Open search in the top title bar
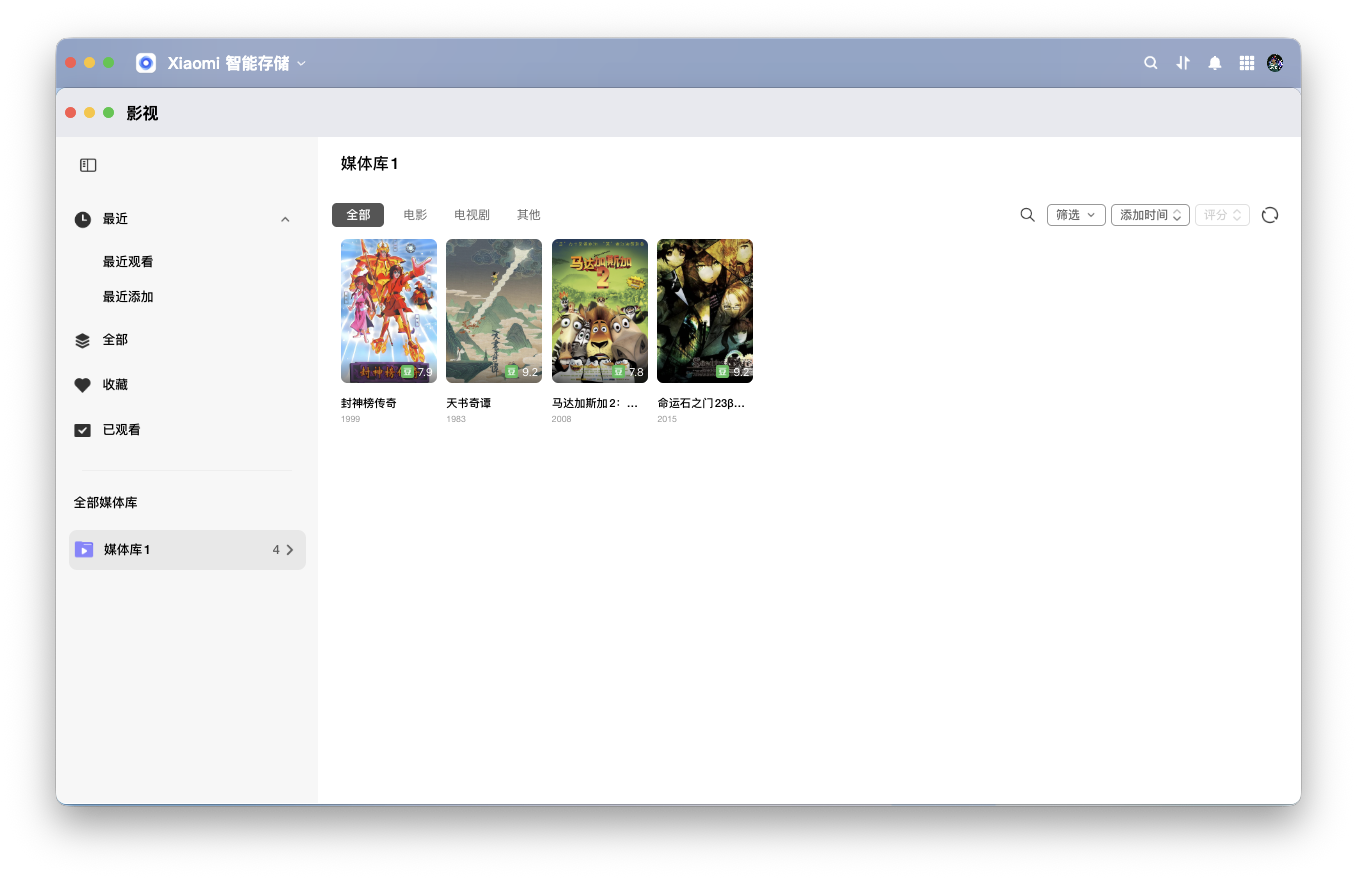Screen dimensions: 1357x880 tap(1151, 63)
